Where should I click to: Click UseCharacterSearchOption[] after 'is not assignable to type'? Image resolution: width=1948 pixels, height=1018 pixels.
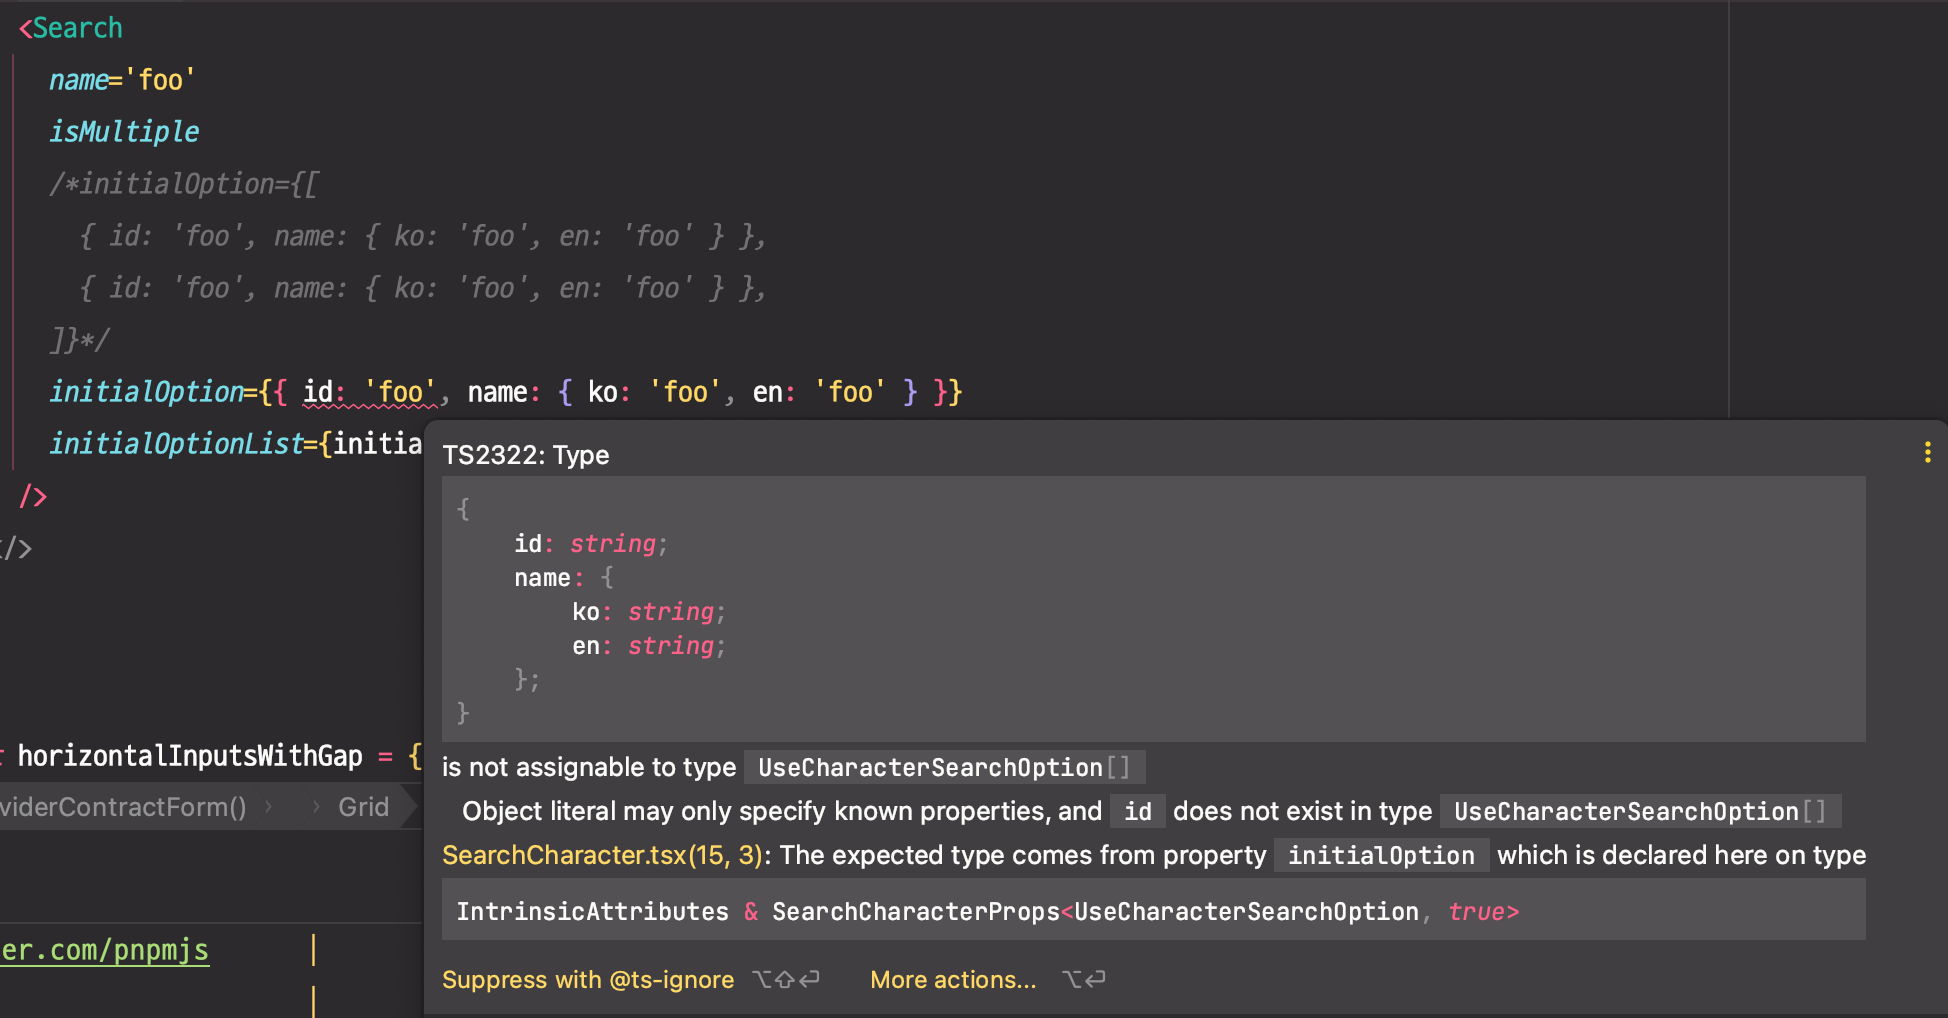[x=944, y=768]
